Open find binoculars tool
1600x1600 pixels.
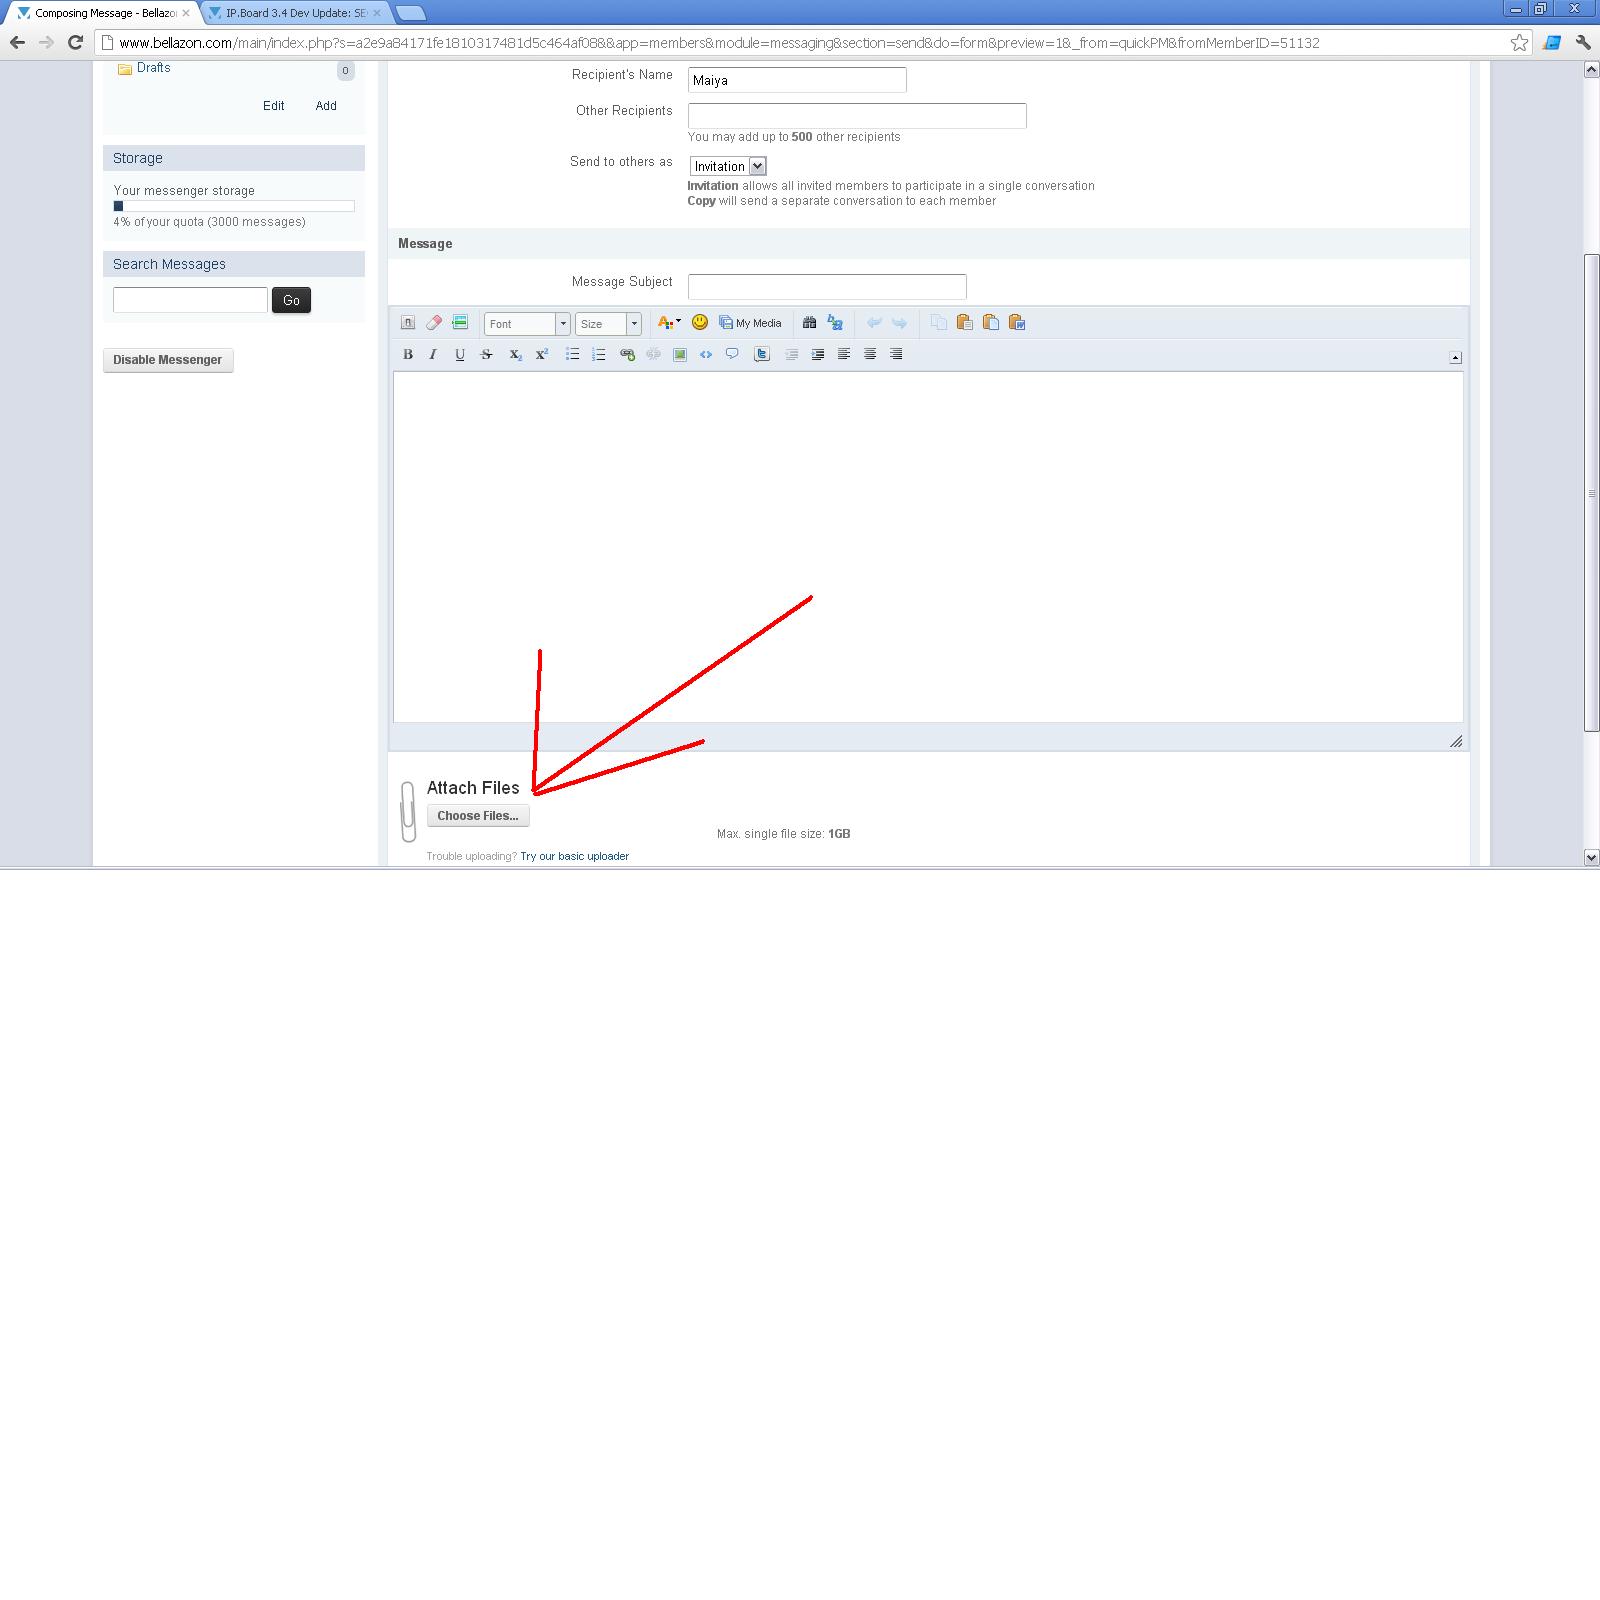pos(809,322)
